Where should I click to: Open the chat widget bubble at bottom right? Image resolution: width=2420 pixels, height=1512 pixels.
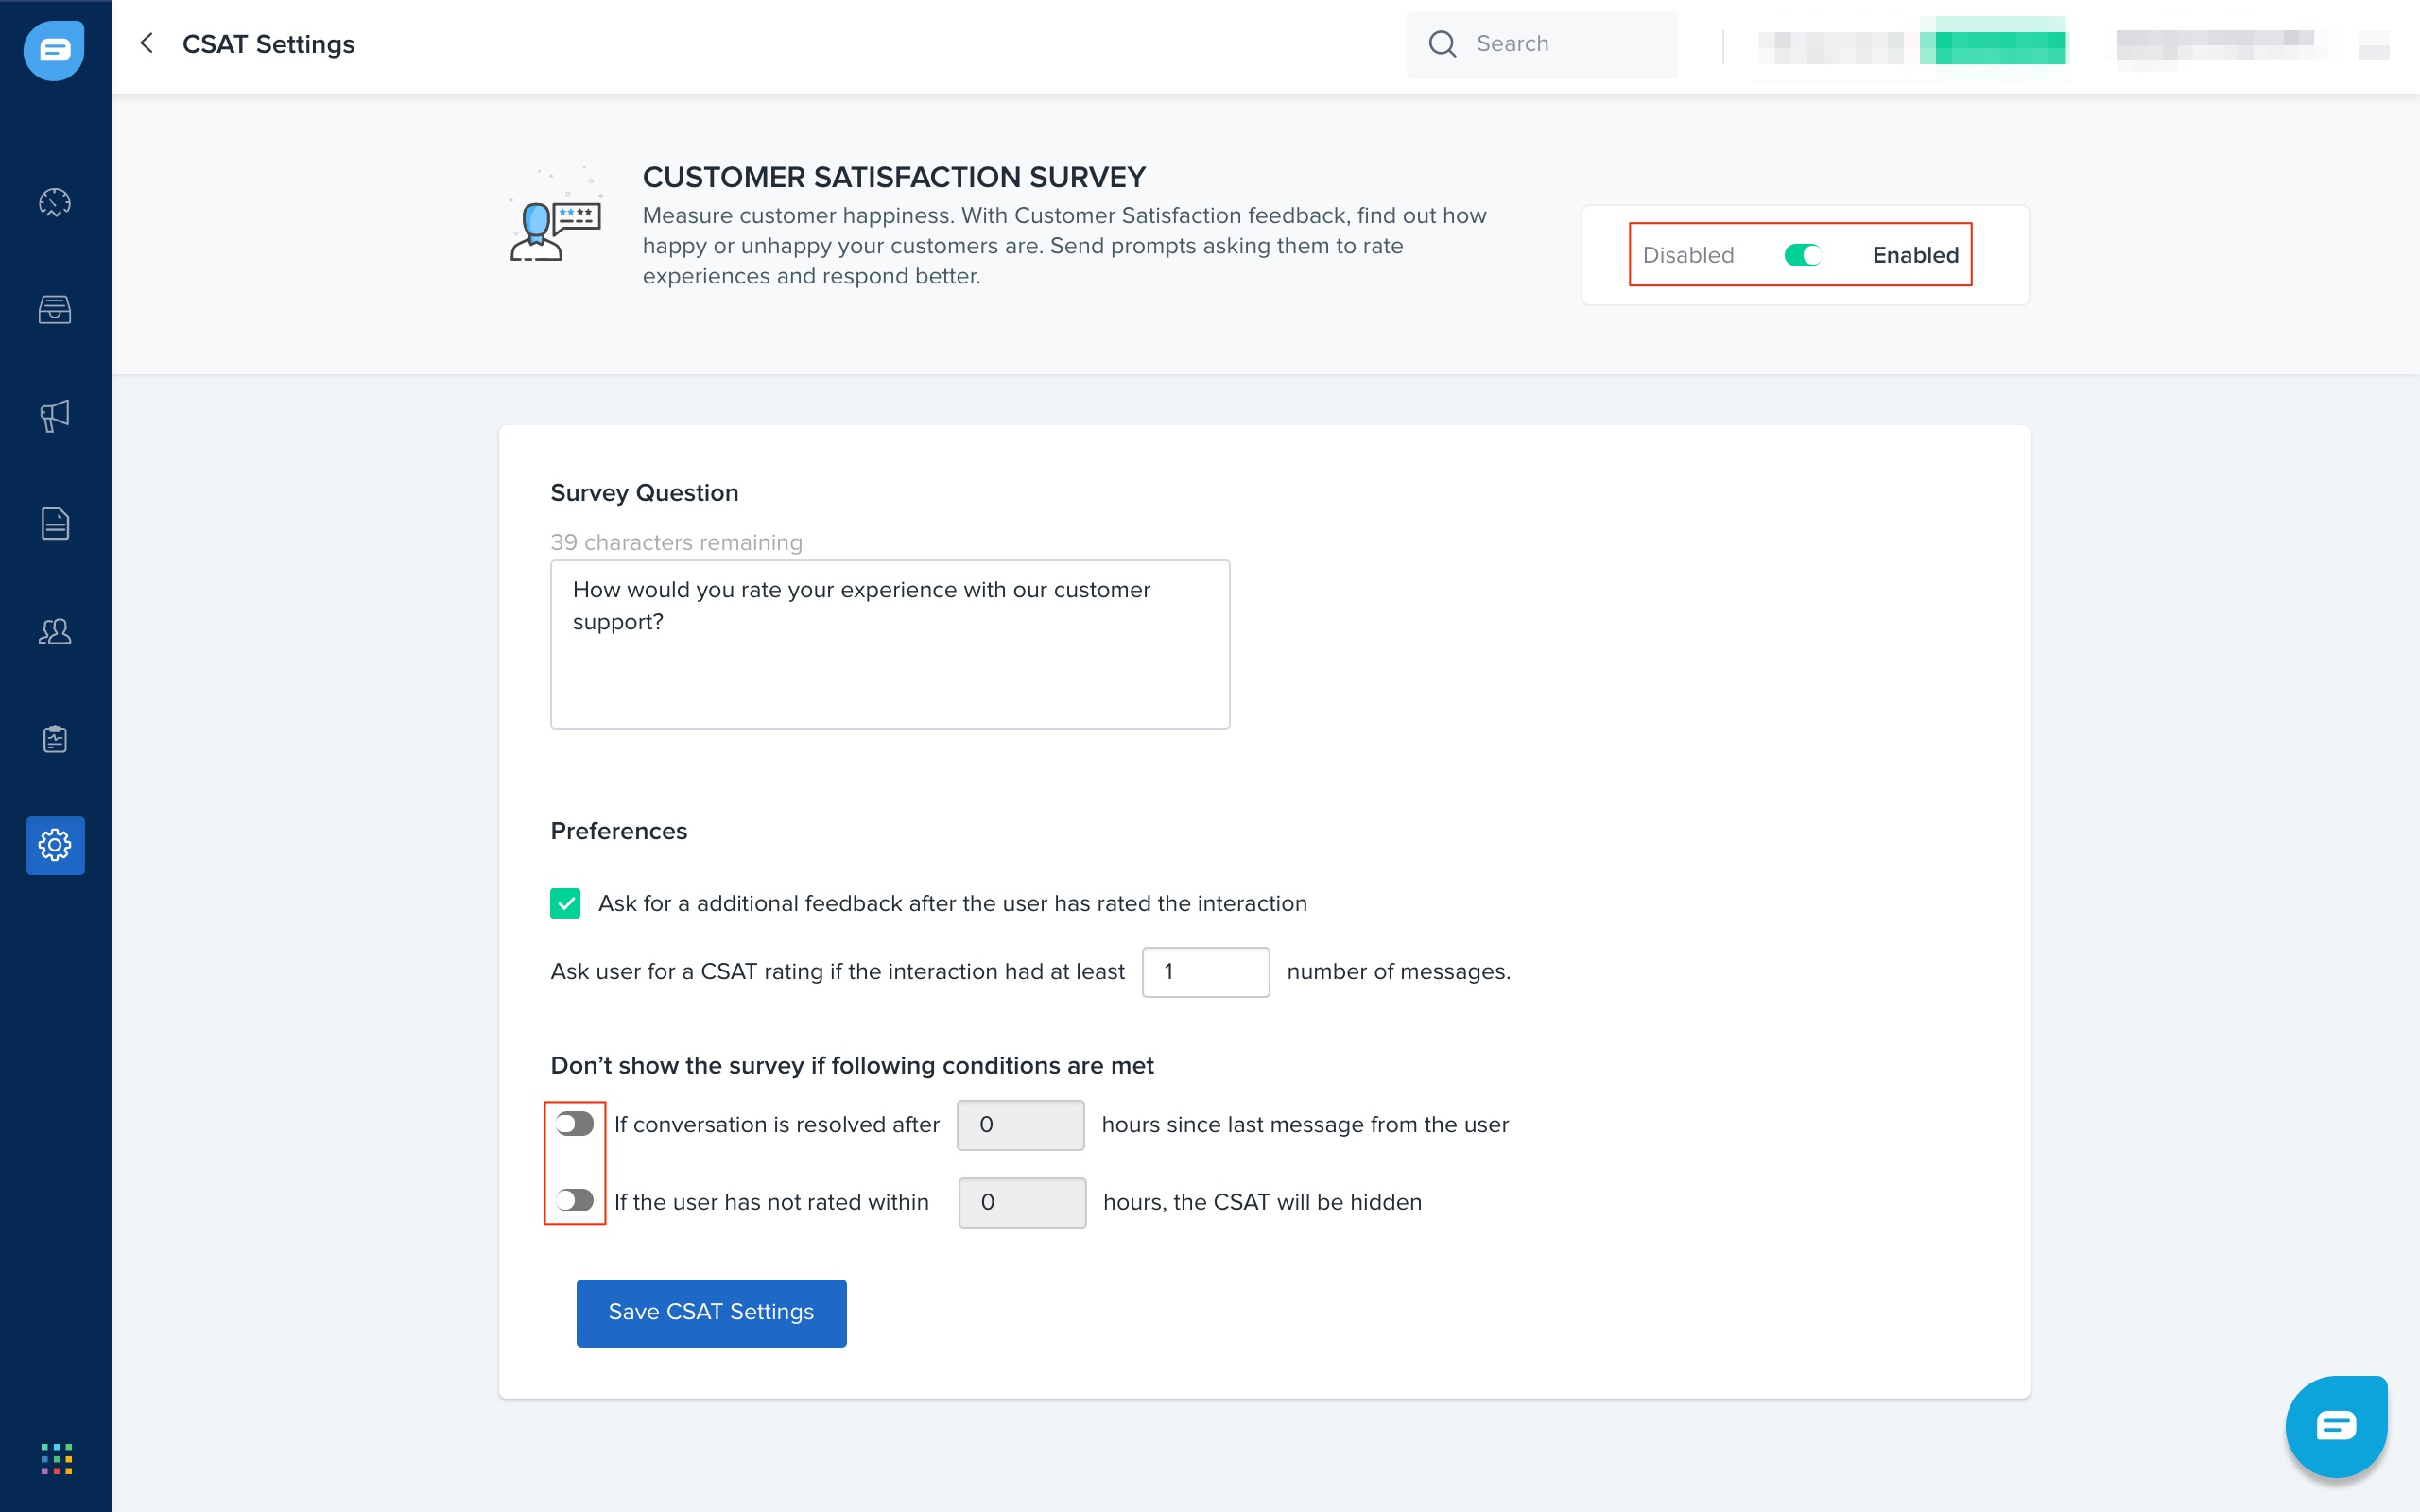pyautogui.click(x=2335, y=1425)
